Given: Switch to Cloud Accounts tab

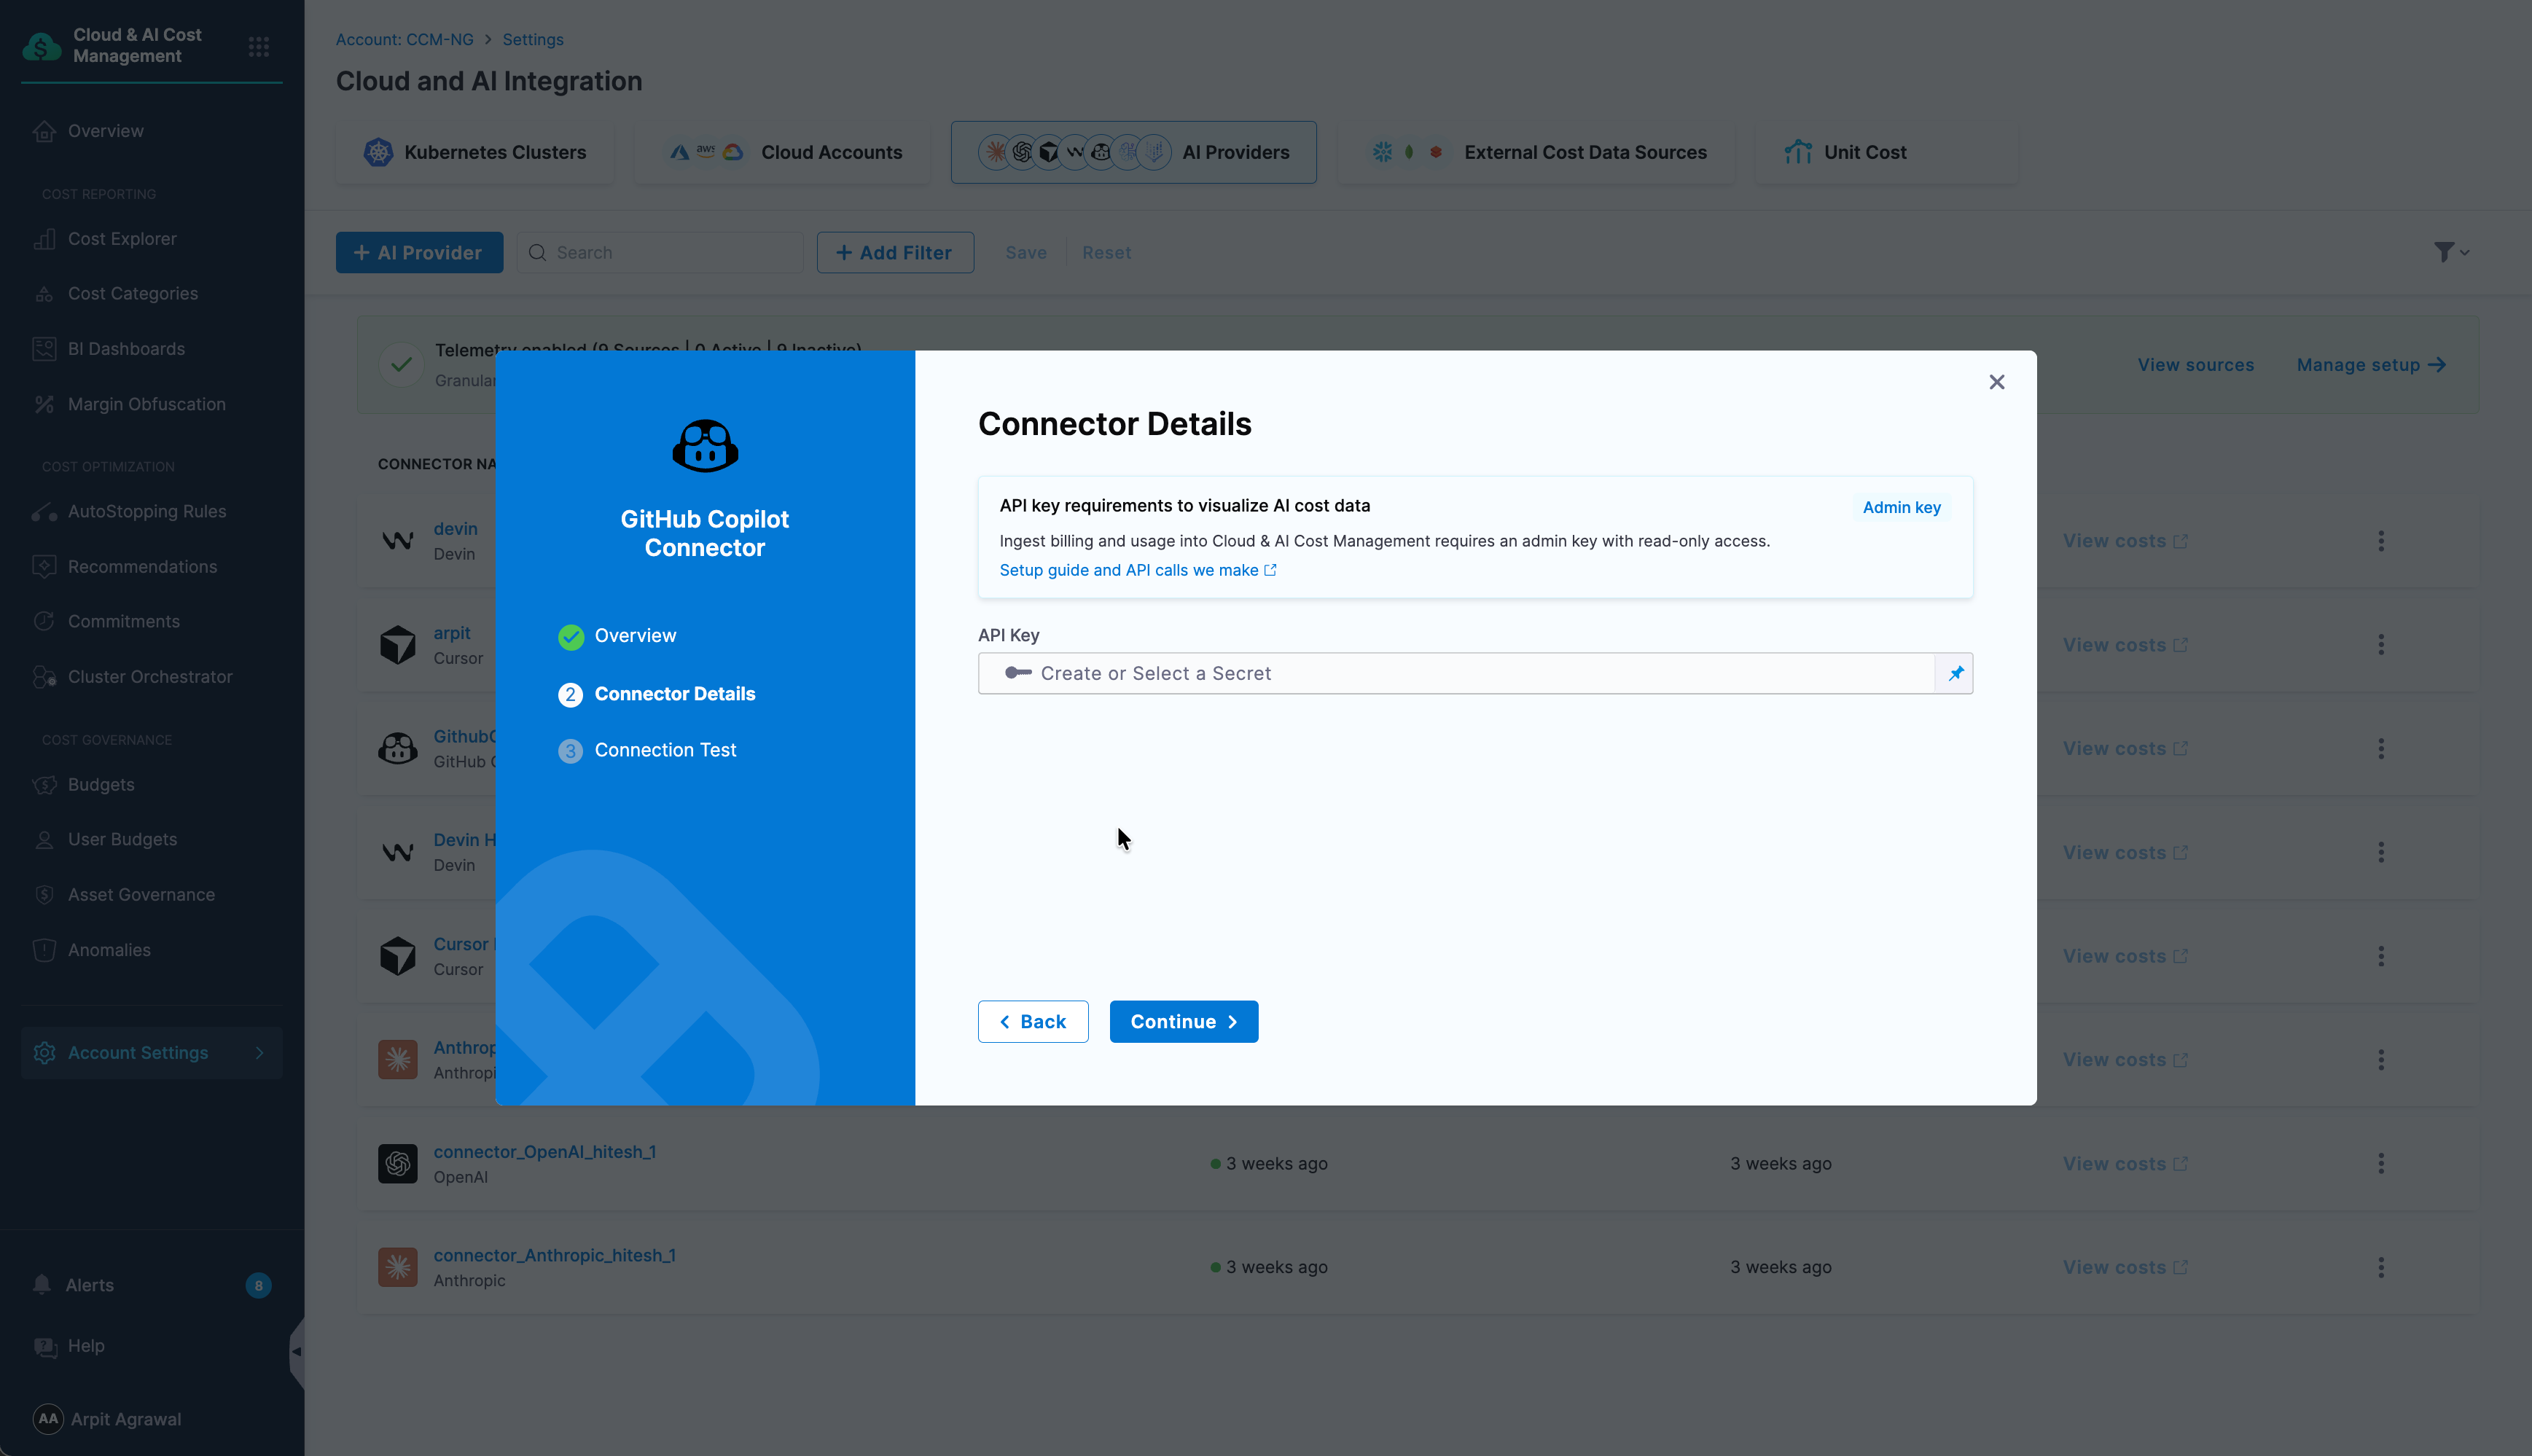Looking at the screenshot, I should coord(783,152).
